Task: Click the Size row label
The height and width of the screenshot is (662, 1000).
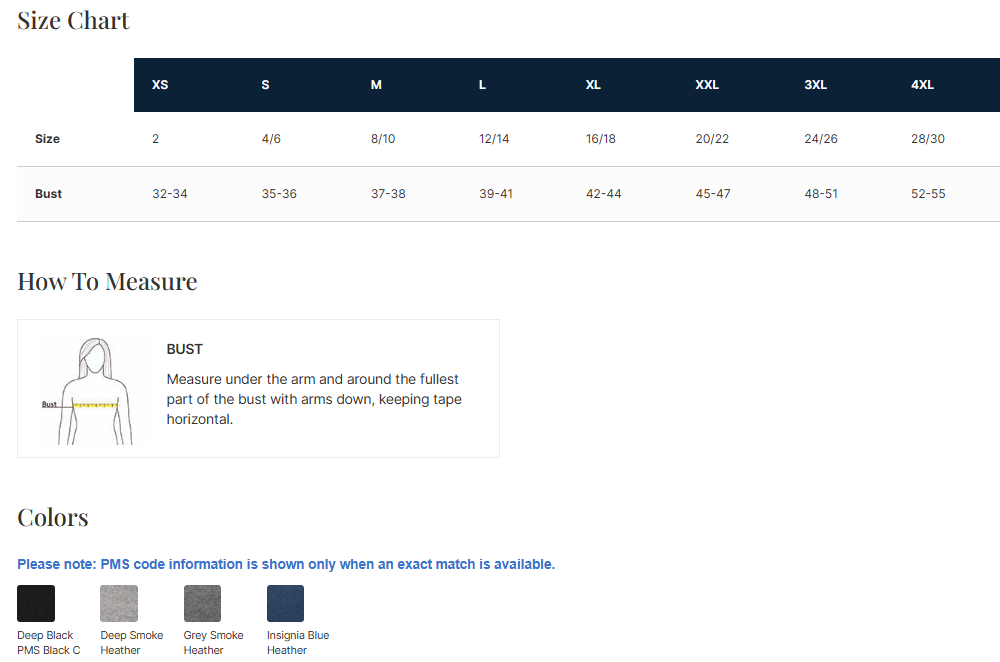Action: point(47,139)
